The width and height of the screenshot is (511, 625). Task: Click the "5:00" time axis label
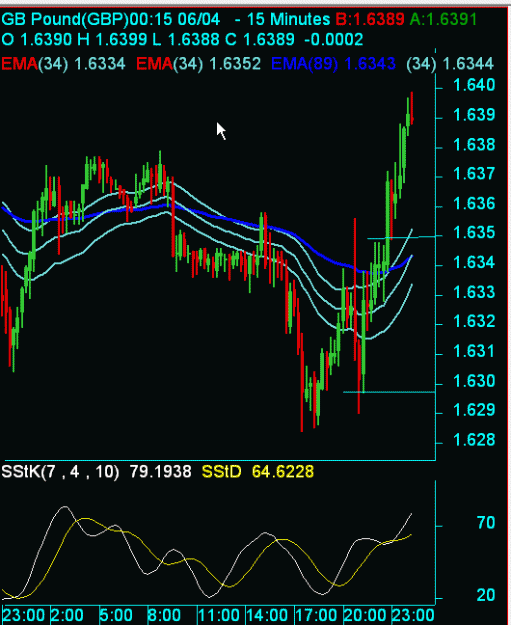[116, 615]
